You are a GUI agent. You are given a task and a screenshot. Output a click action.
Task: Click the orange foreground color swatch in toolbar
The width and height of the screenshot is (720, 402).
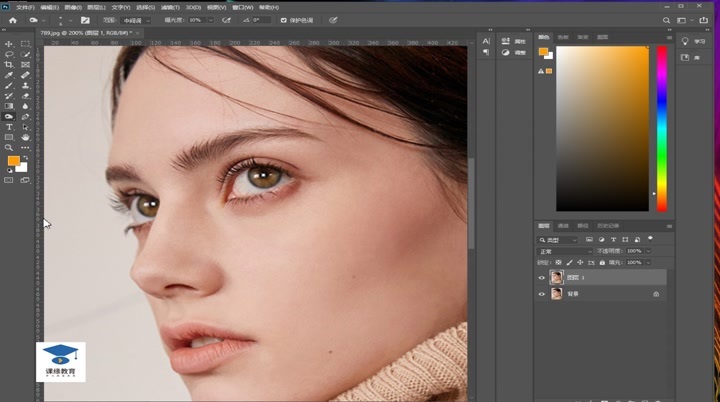(13, 160)
